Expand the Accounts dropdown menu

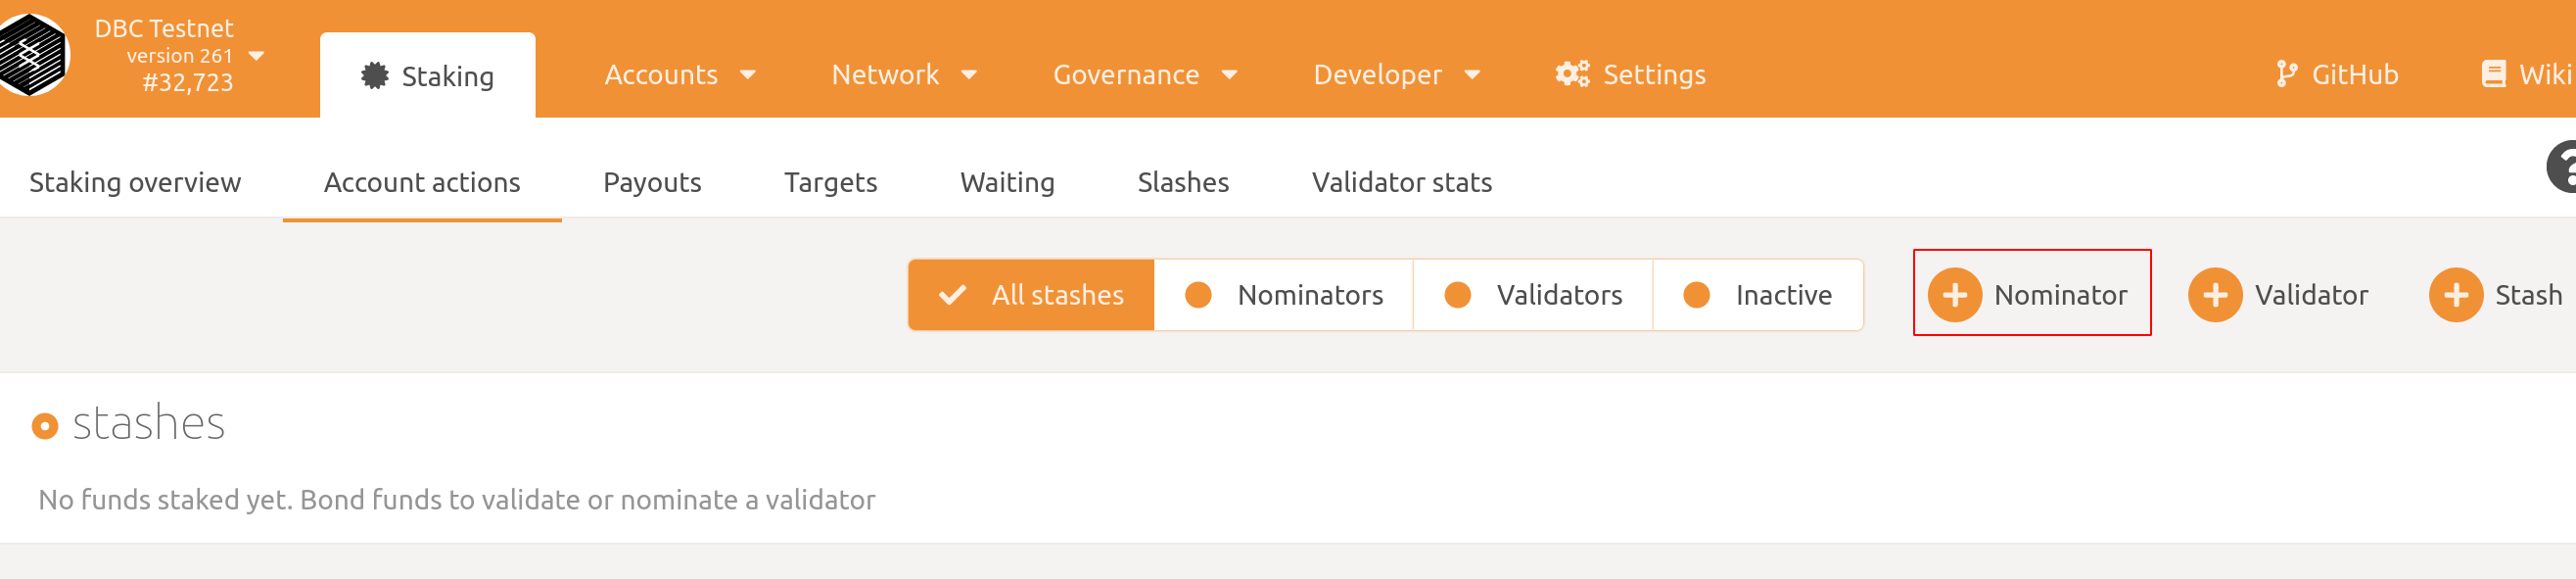(x=681, y=75)
